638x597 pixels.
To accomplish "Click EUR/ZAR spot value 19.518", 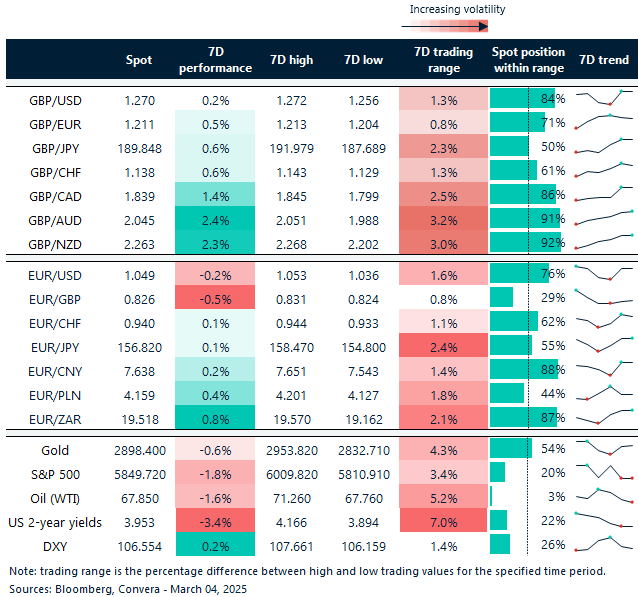I will click(x=140, y=420).
